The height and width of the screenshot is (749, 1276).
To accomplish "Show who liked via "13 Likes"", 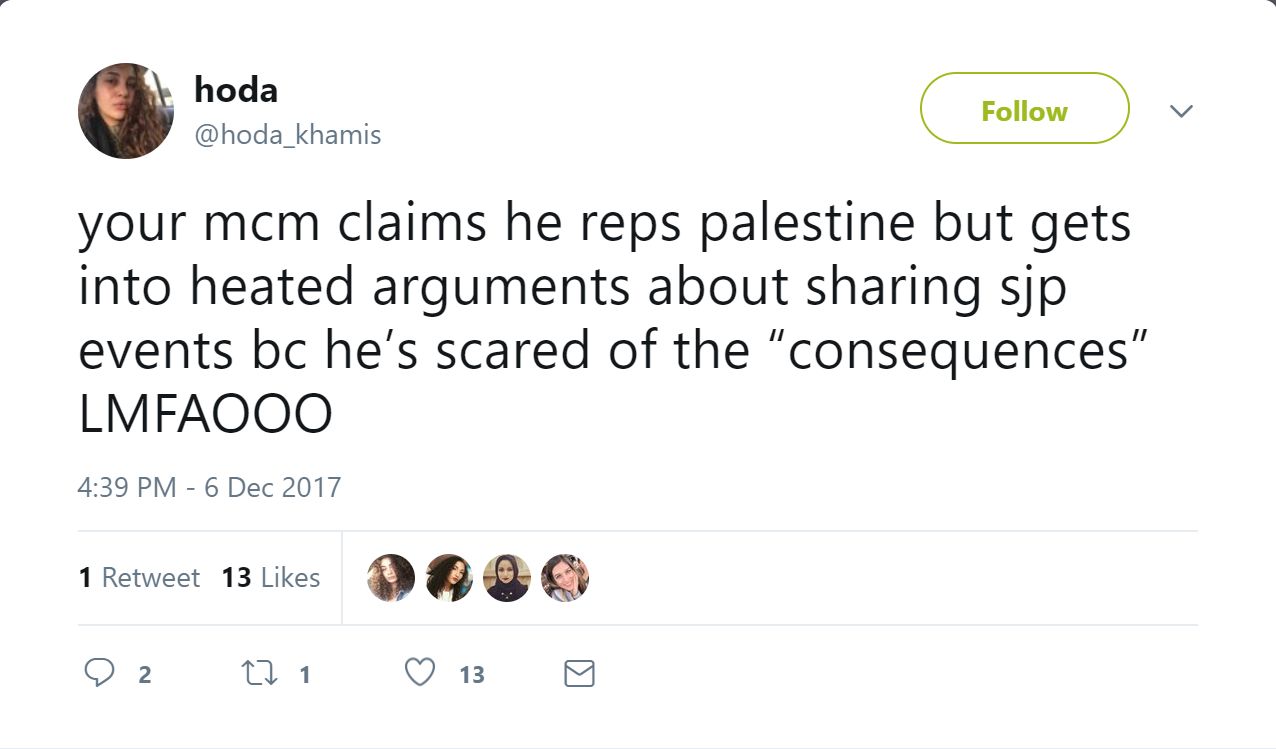I will pyautogui.click(x=270, y=577).
